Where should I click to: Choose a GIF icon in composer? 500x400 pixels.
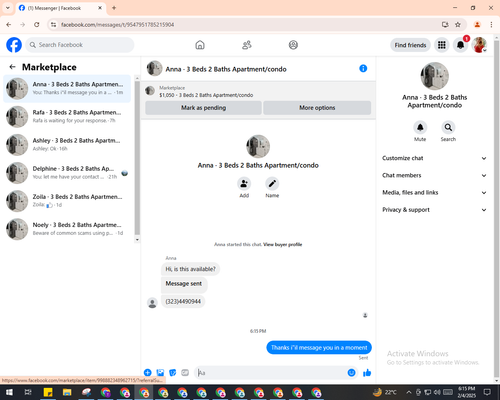pyautogui.click(x=185, y=373)
